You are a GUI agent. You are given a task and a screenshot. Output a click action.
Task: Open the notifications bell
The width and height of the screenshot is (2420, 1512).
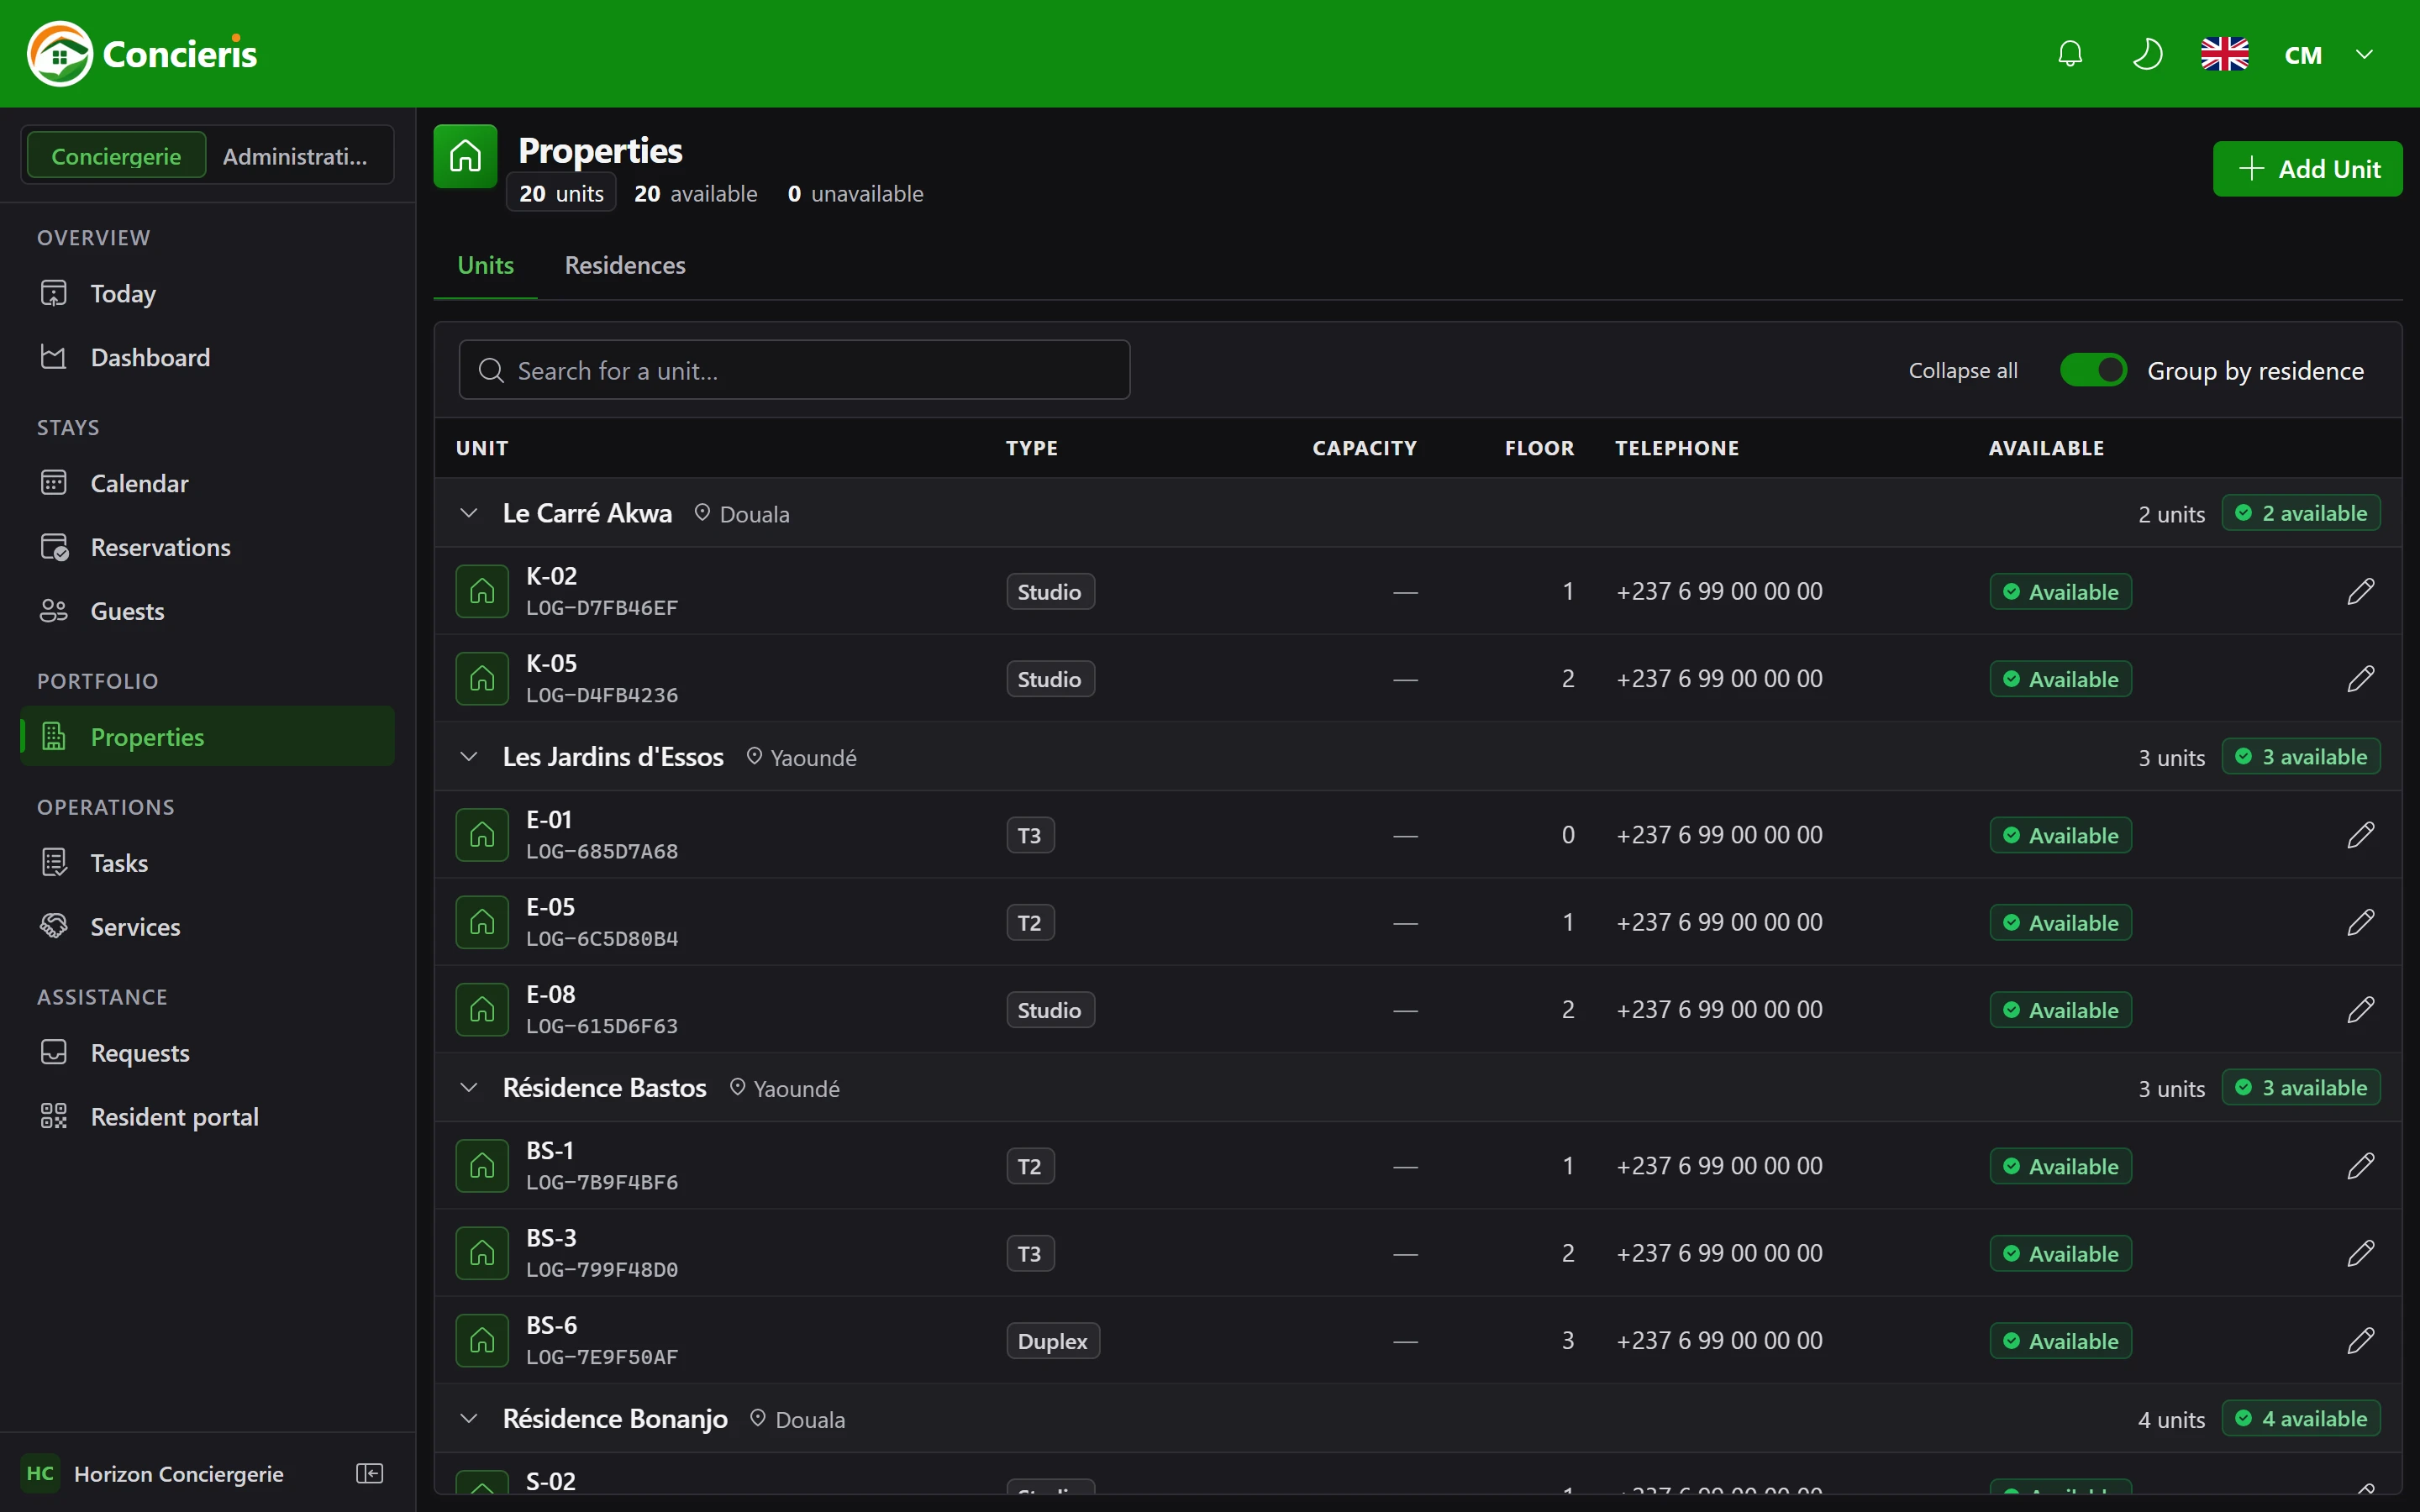(2070, 54)
